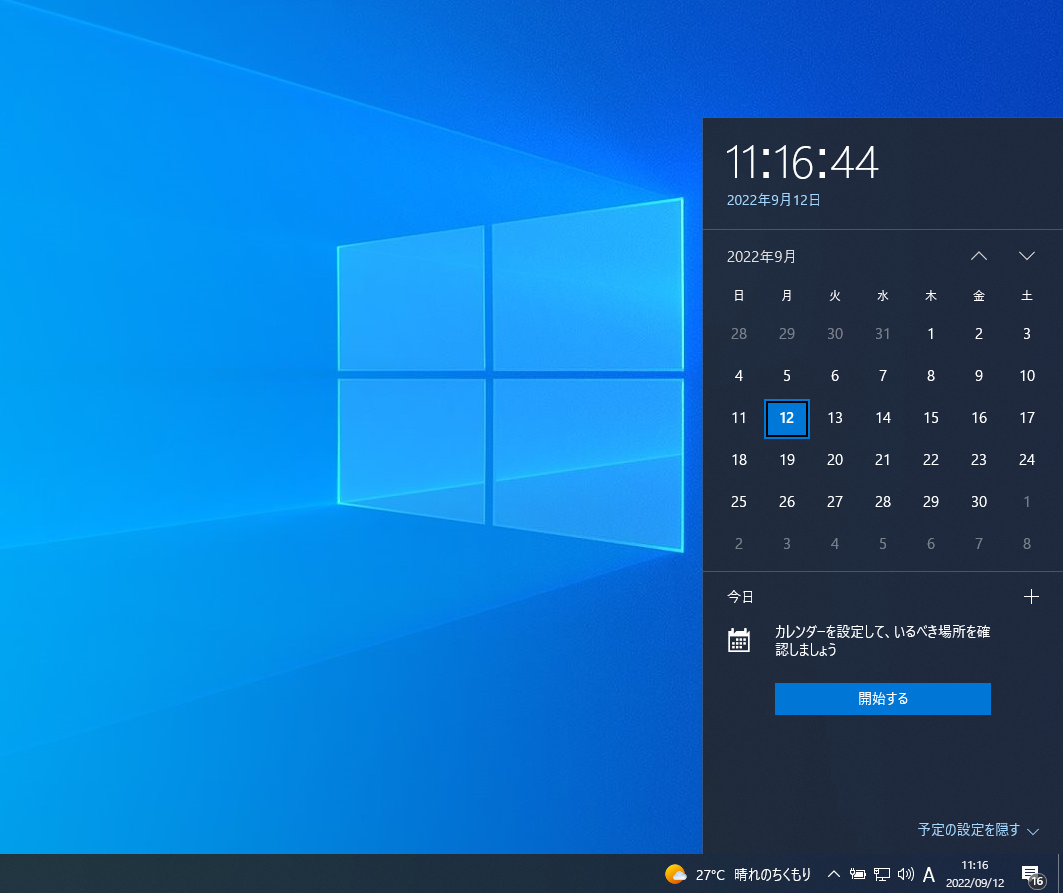Pick September 6 in the calendar
This screenshot has width=1063, height=893.
tap(835, 376)
